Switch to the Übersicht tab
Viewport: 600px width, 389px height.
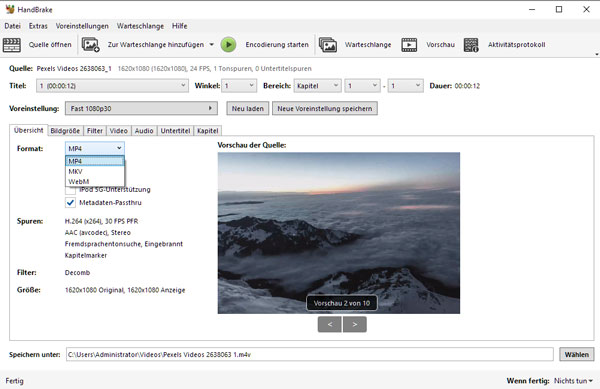tap(29, 130)
